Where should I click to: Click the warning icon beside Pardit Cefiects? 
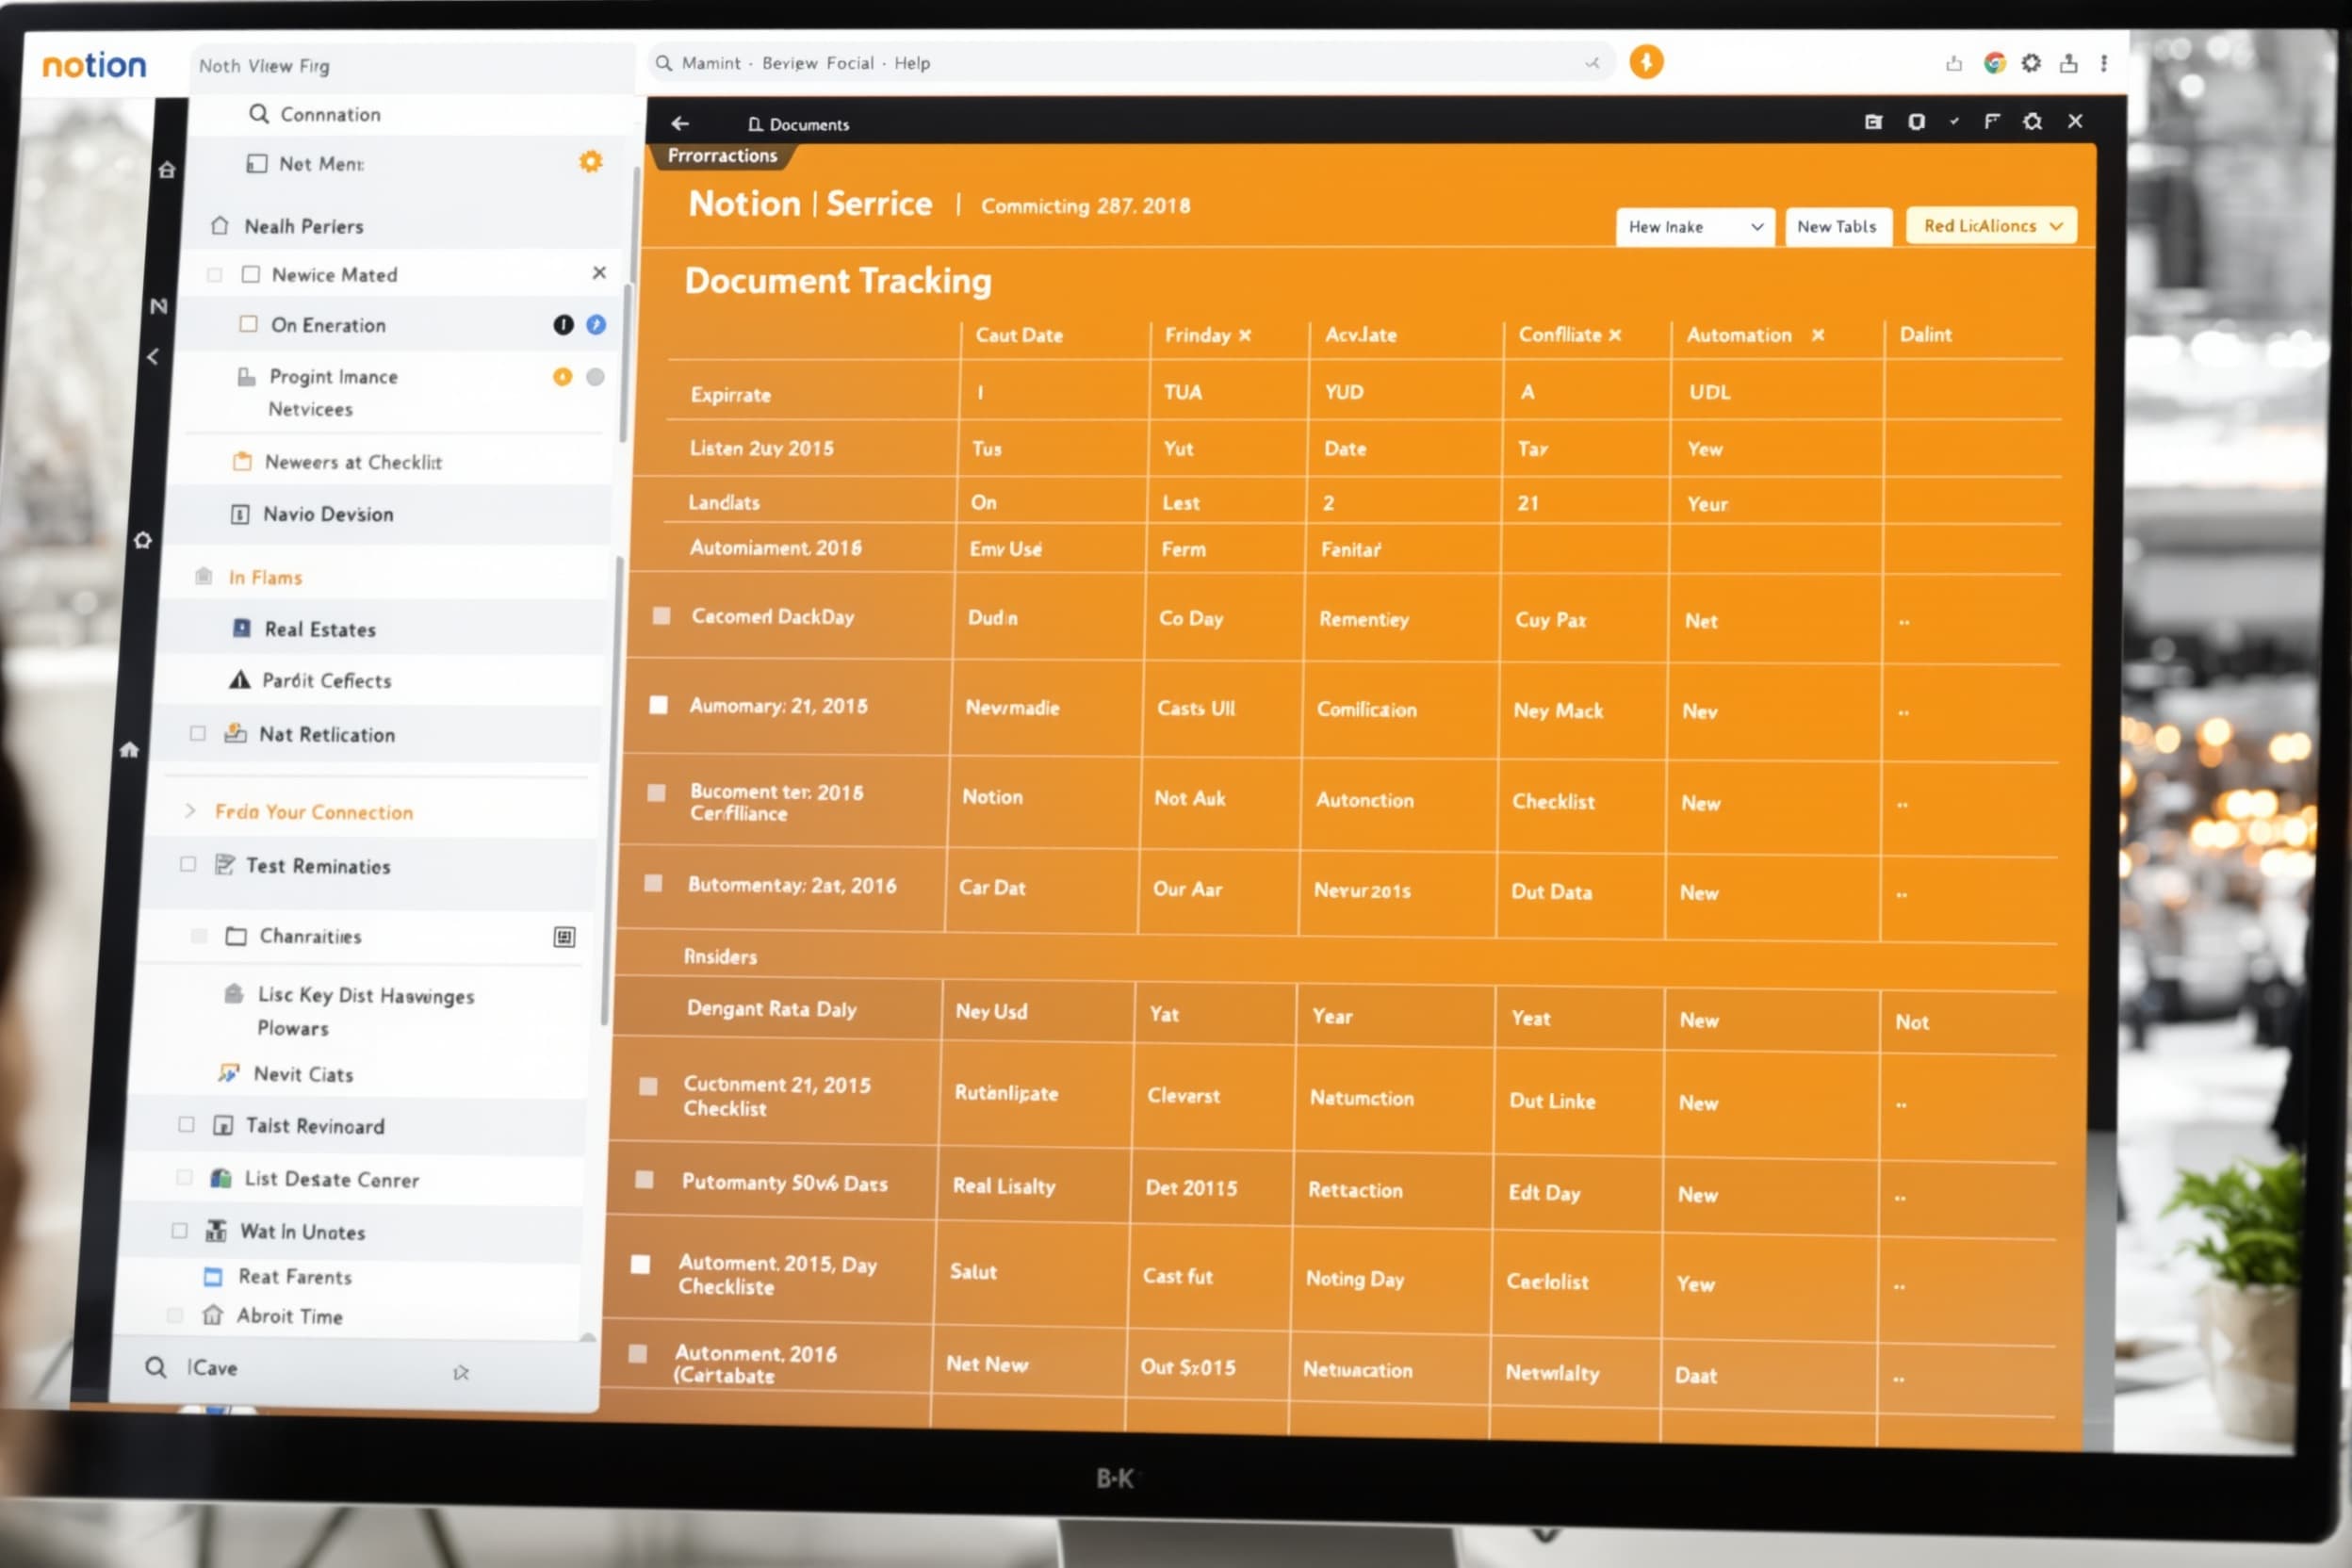(x=239, y=680)
